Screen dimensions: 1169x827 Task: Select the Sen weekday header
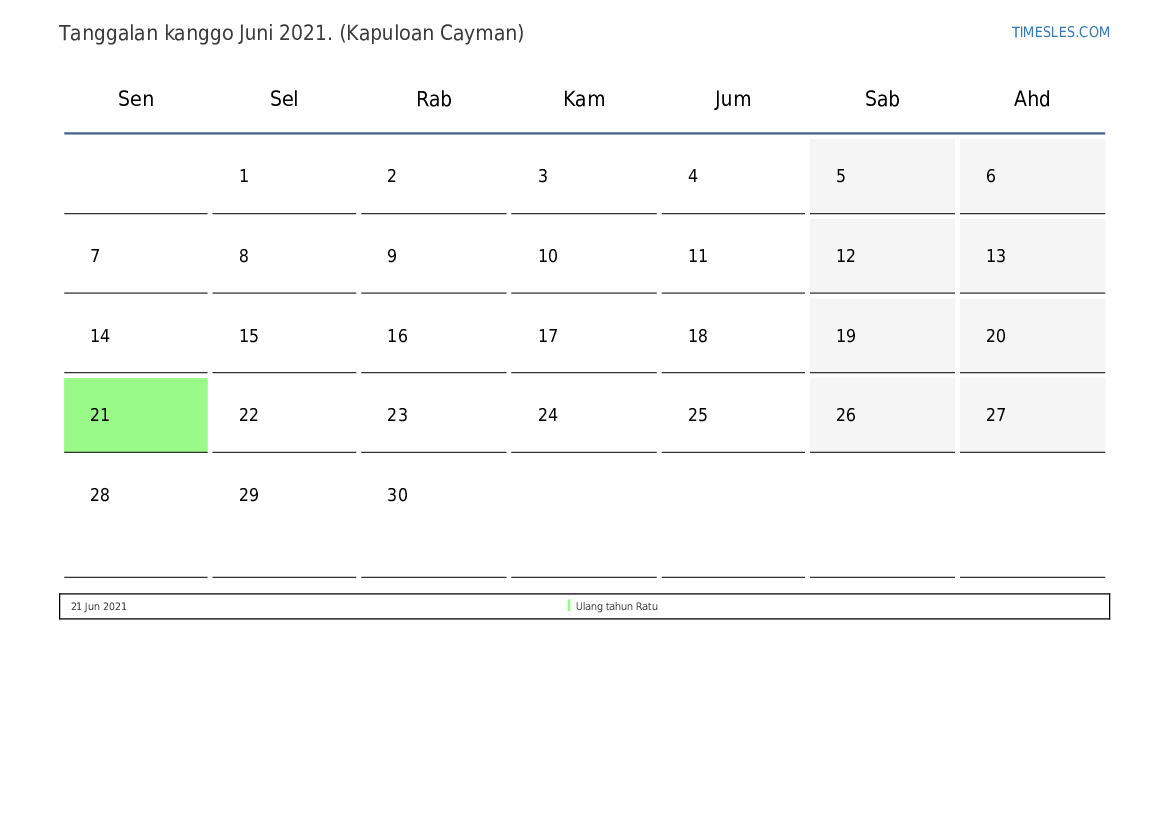click(136, 98)
